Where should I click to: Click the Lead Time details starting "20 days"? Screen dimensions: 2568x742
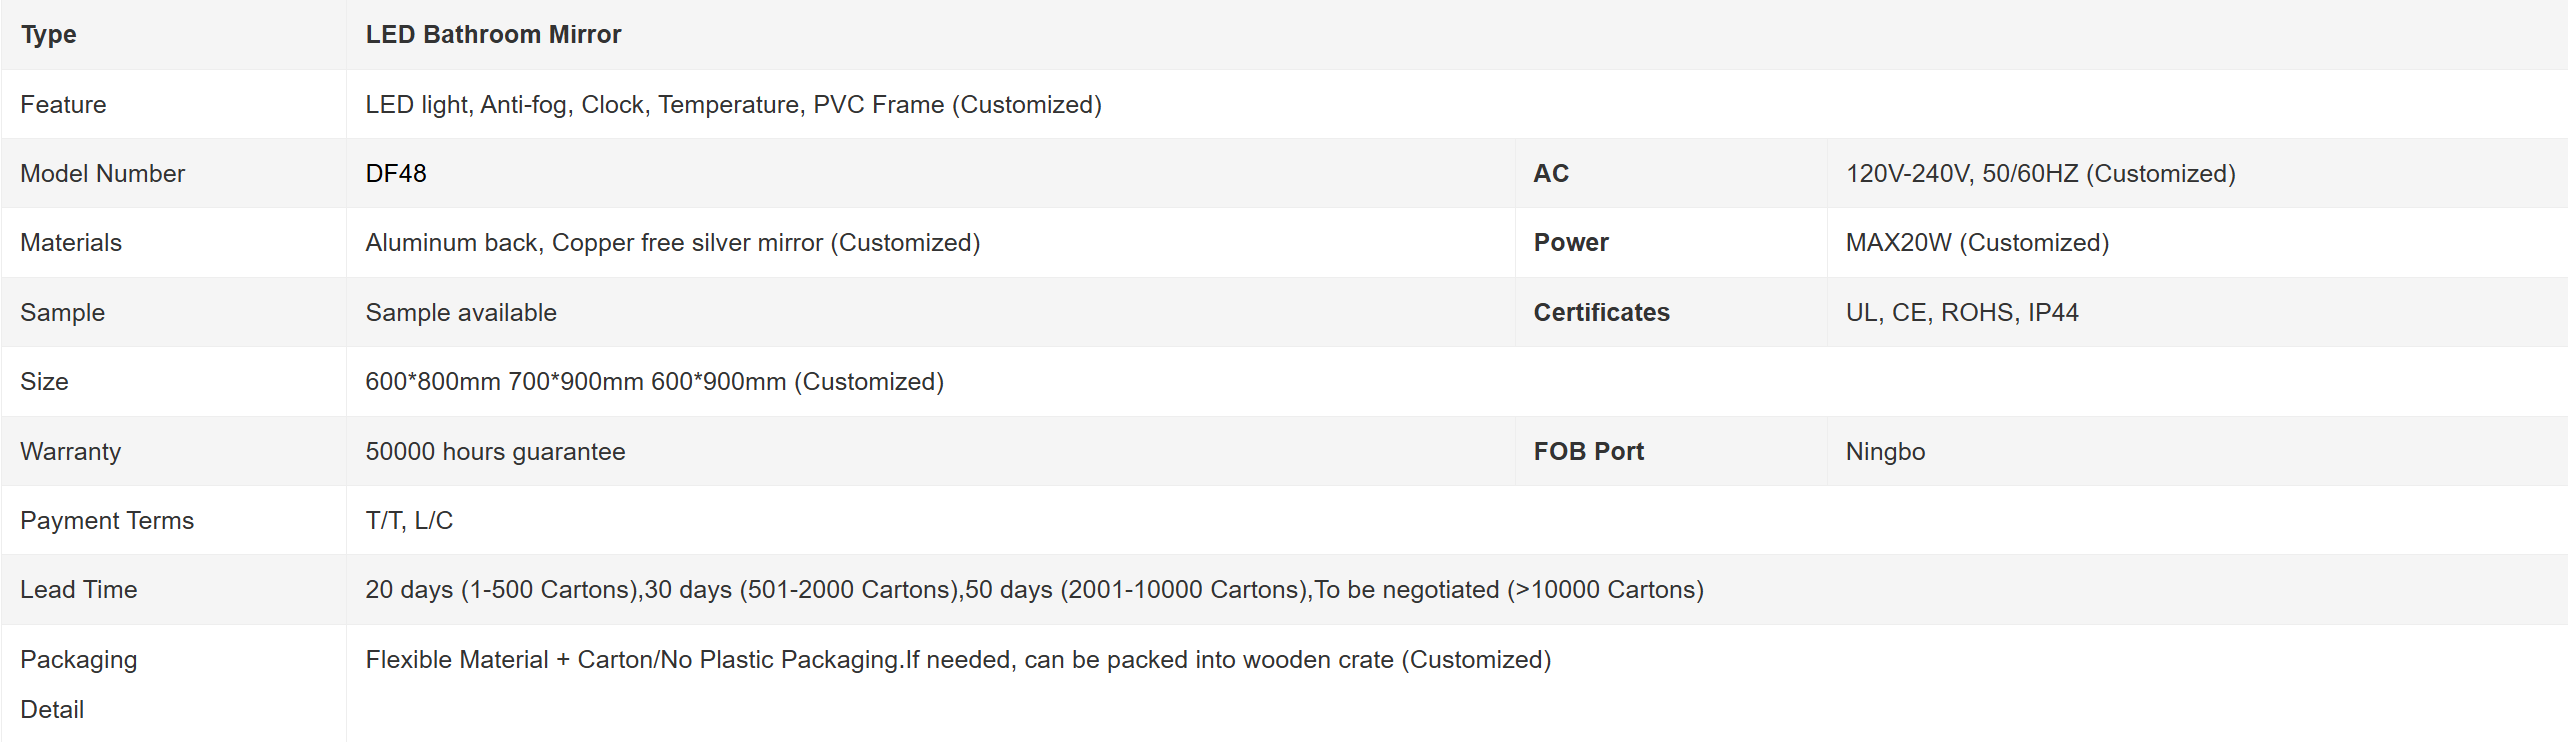tap(1034, 590)
